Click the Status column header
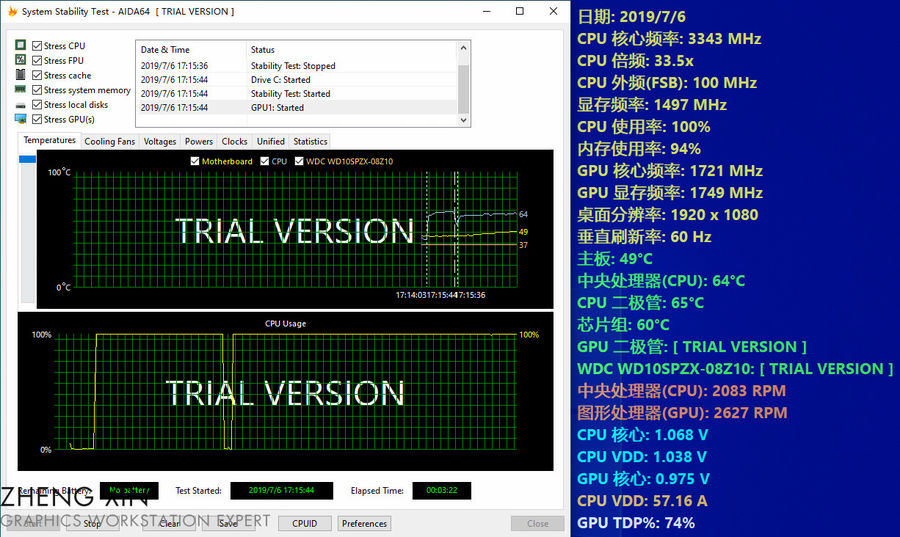 (352, 50)
